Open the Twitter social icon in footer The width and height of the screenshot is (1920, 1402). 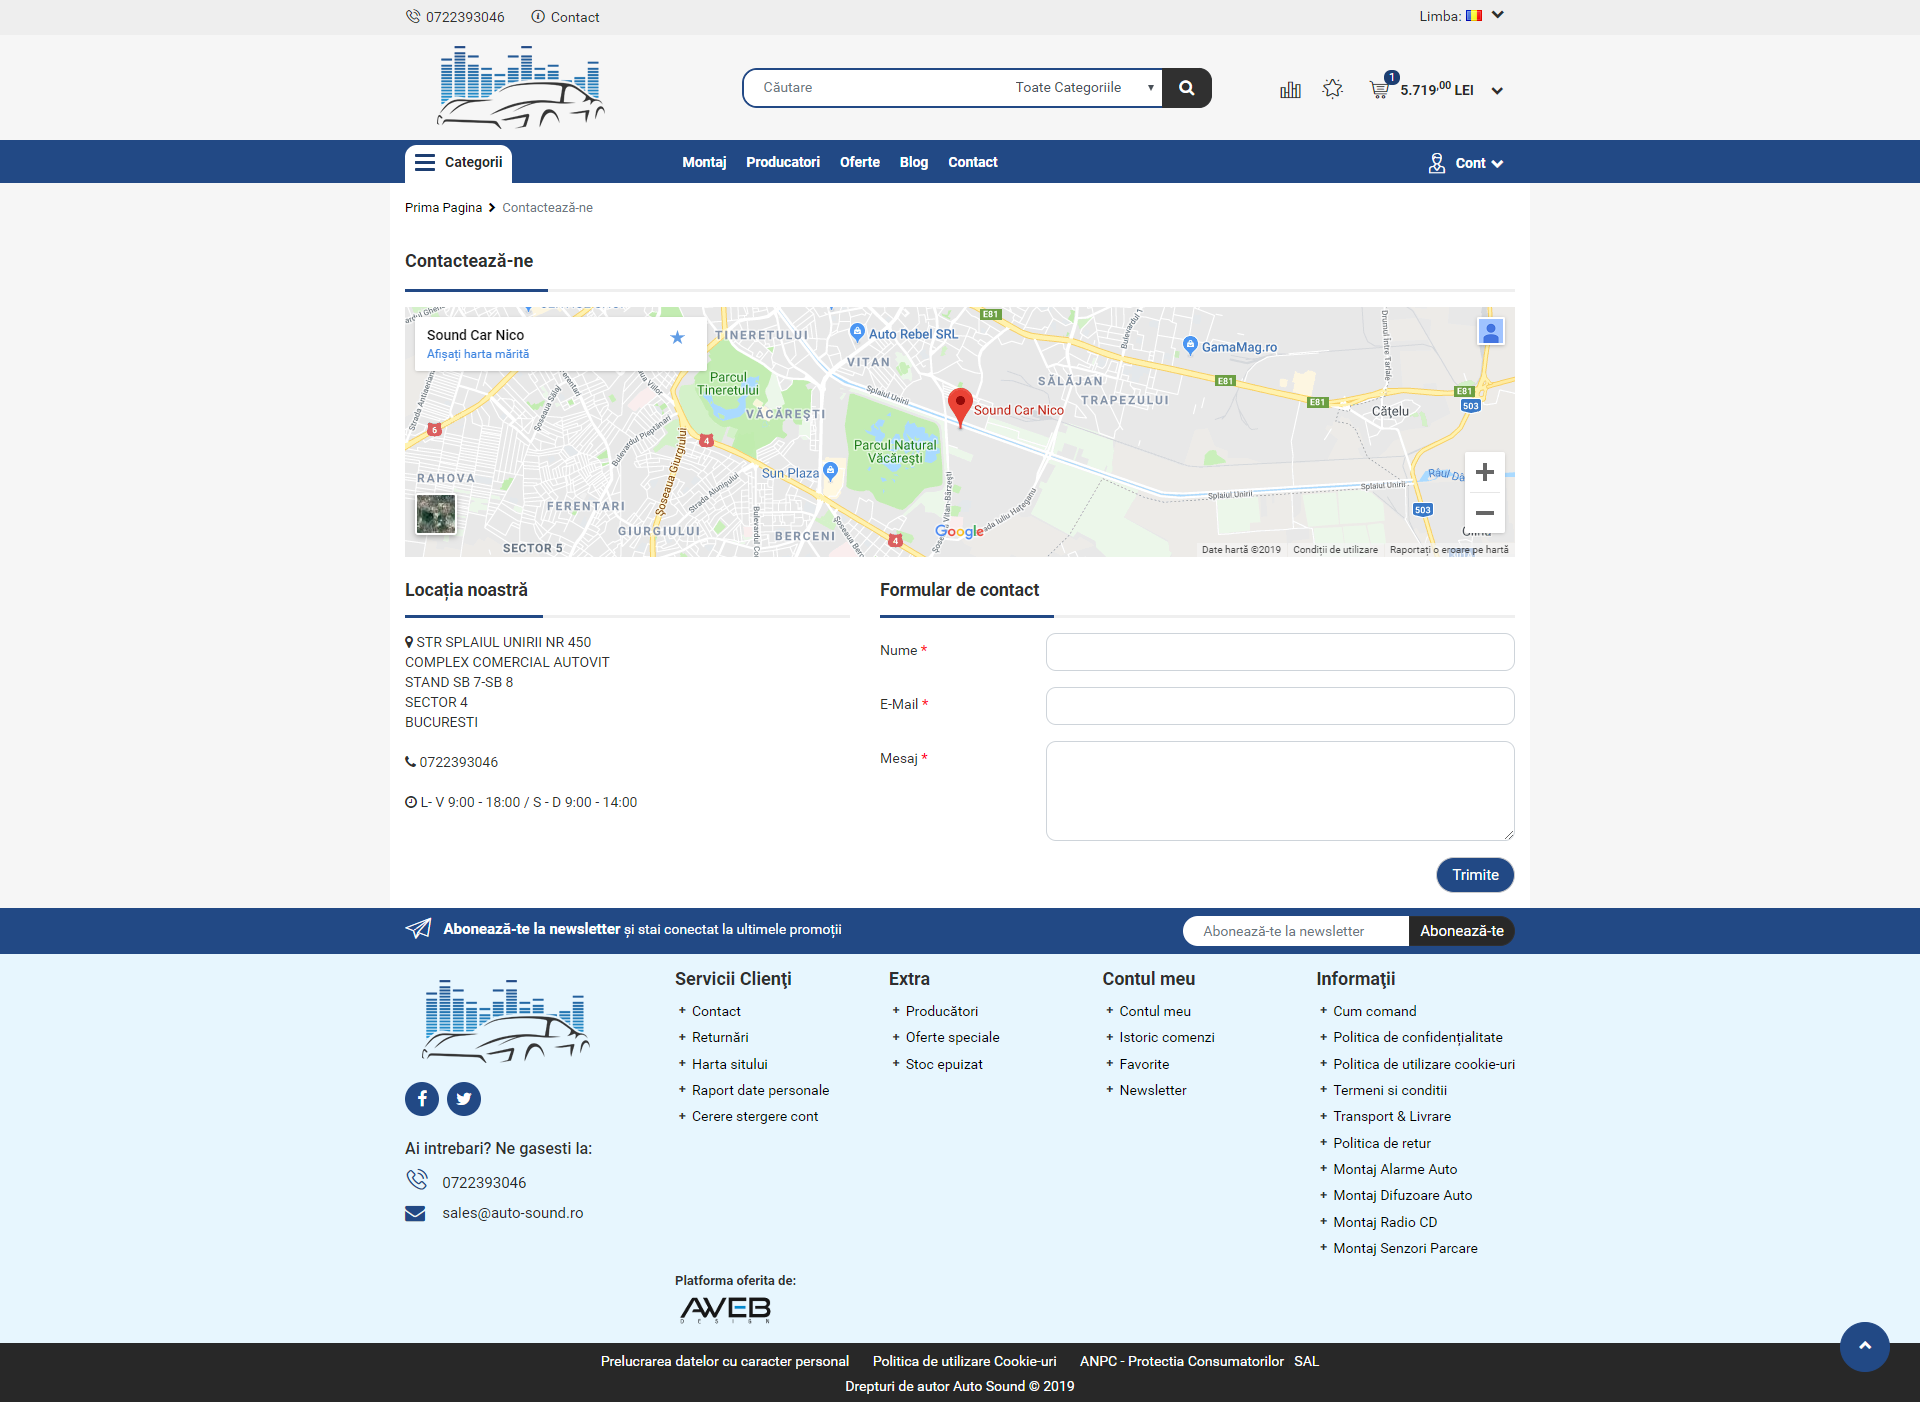tap(464, 1099)
